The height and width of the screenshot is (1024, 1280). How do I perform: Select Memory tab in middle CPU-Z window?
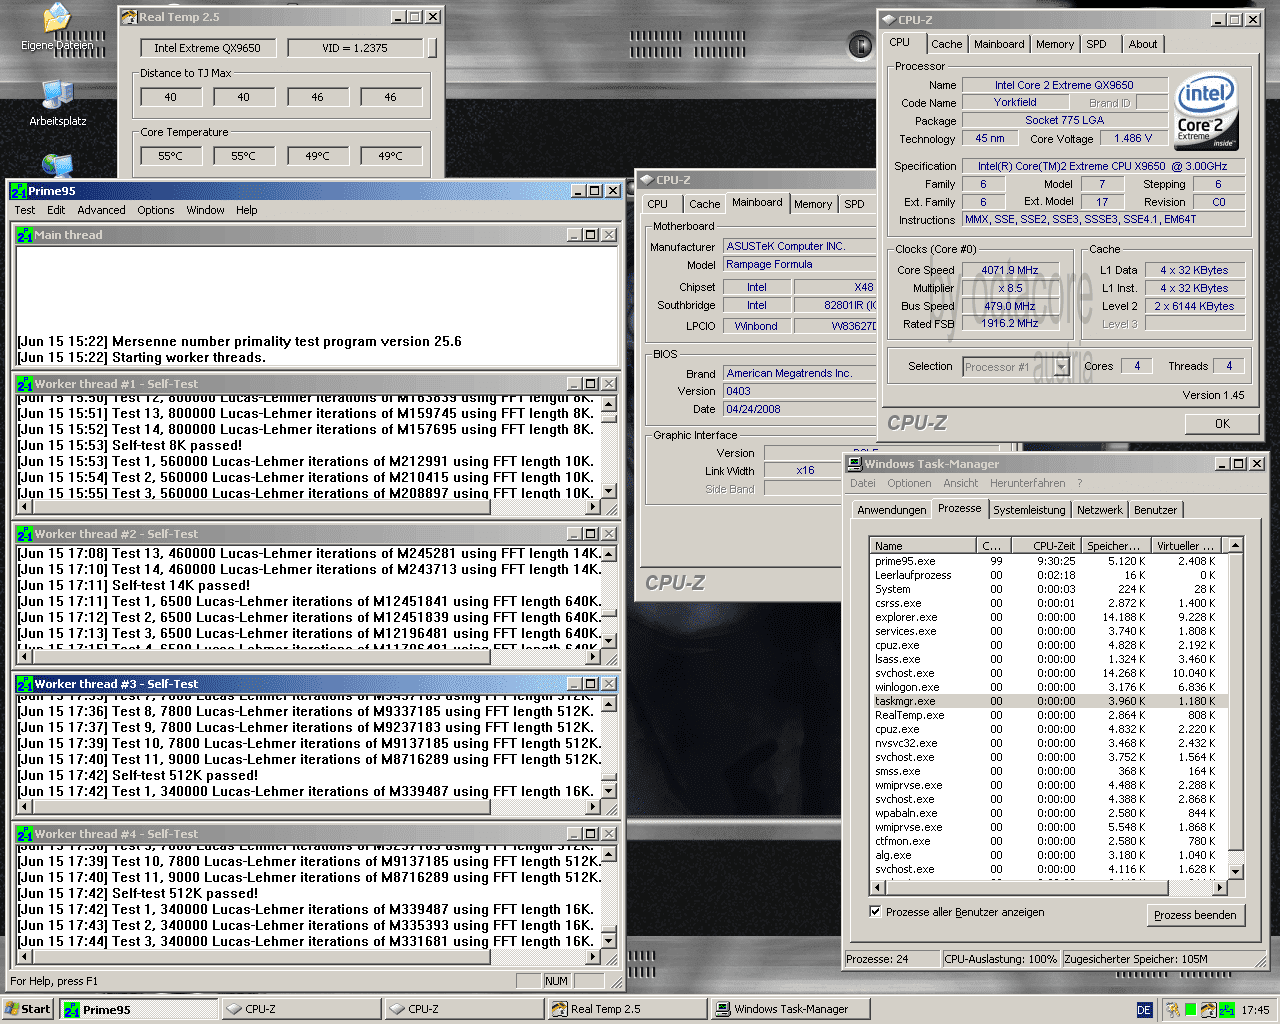pos(813,204)
